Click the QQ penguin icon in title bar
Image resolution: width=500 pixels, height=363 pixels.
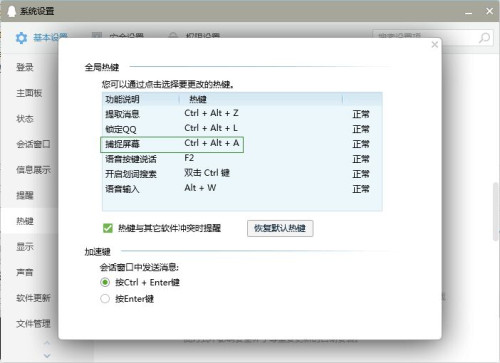tap(11, 11)
